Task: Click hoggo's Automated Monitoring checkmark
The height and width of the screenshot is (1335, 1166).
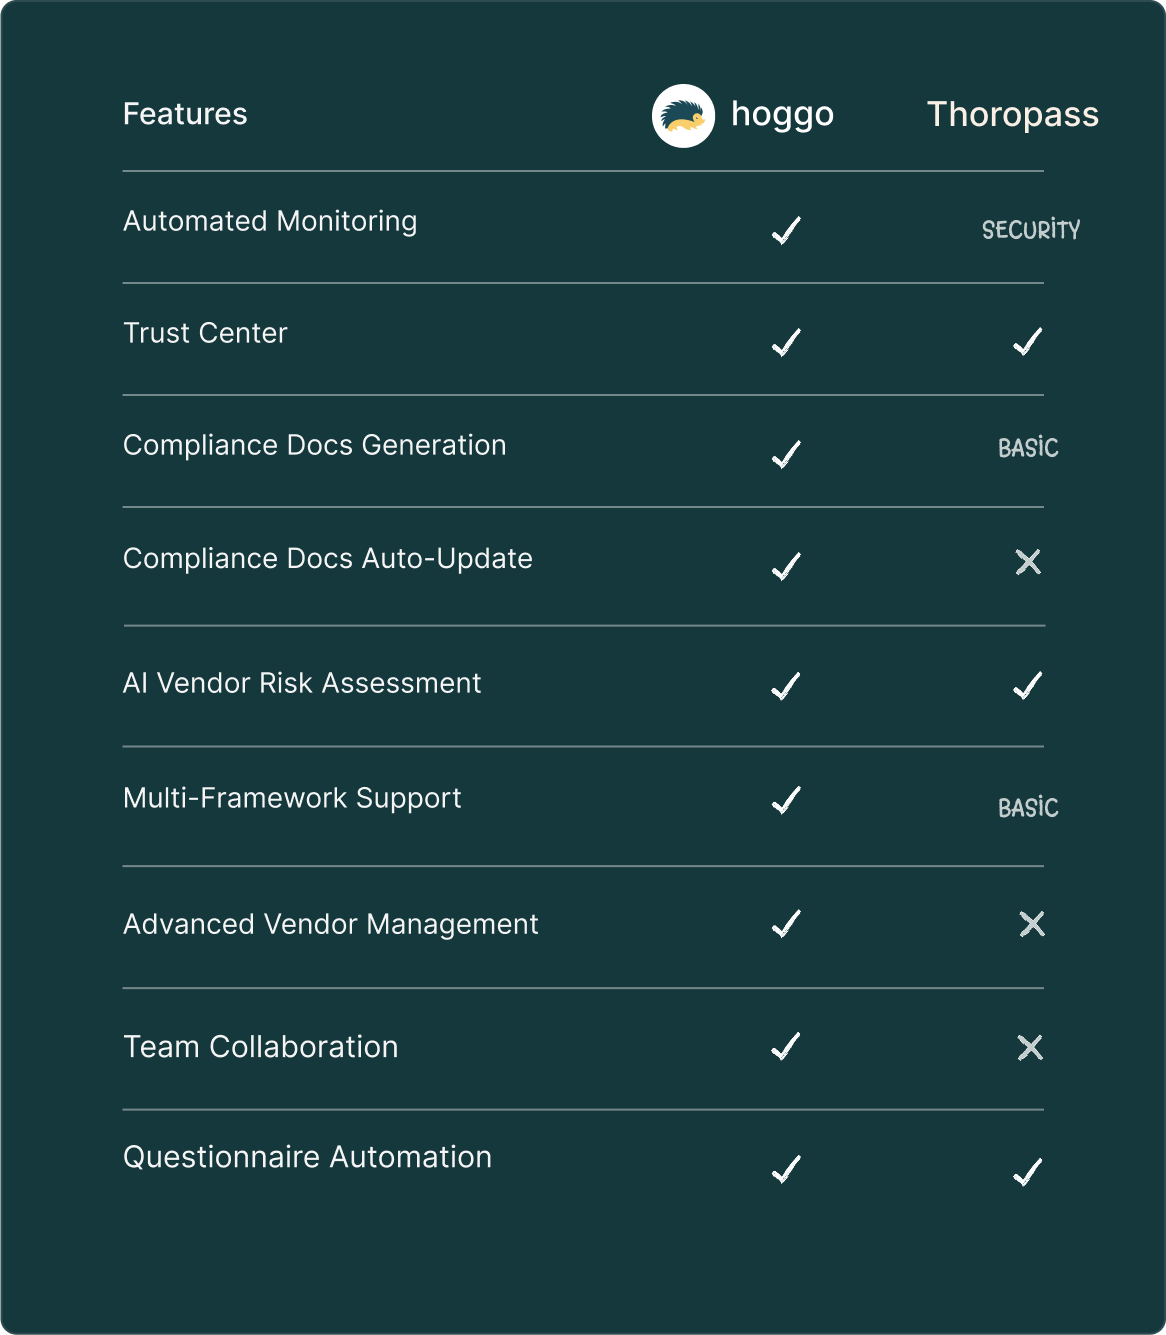Action: tap(787, 231)
